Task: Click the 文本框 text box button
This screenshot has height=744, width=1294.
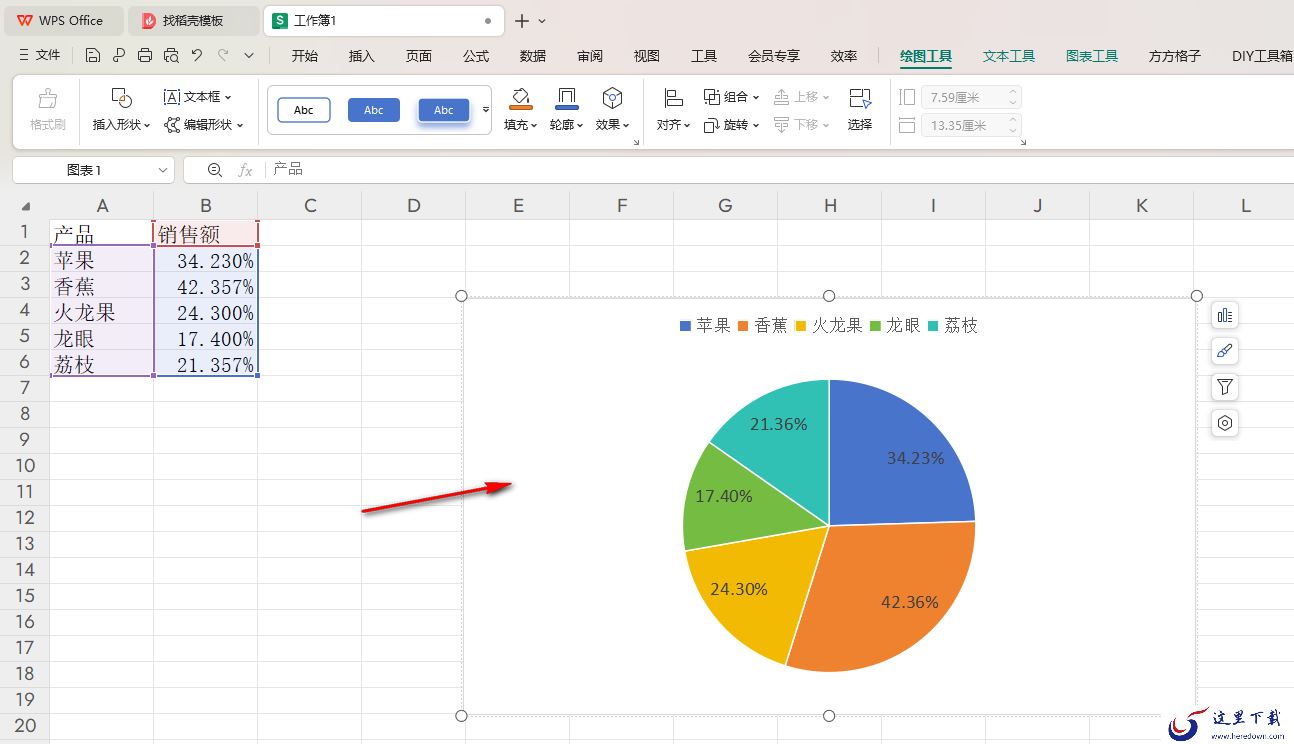Action: tap(197, 97)
